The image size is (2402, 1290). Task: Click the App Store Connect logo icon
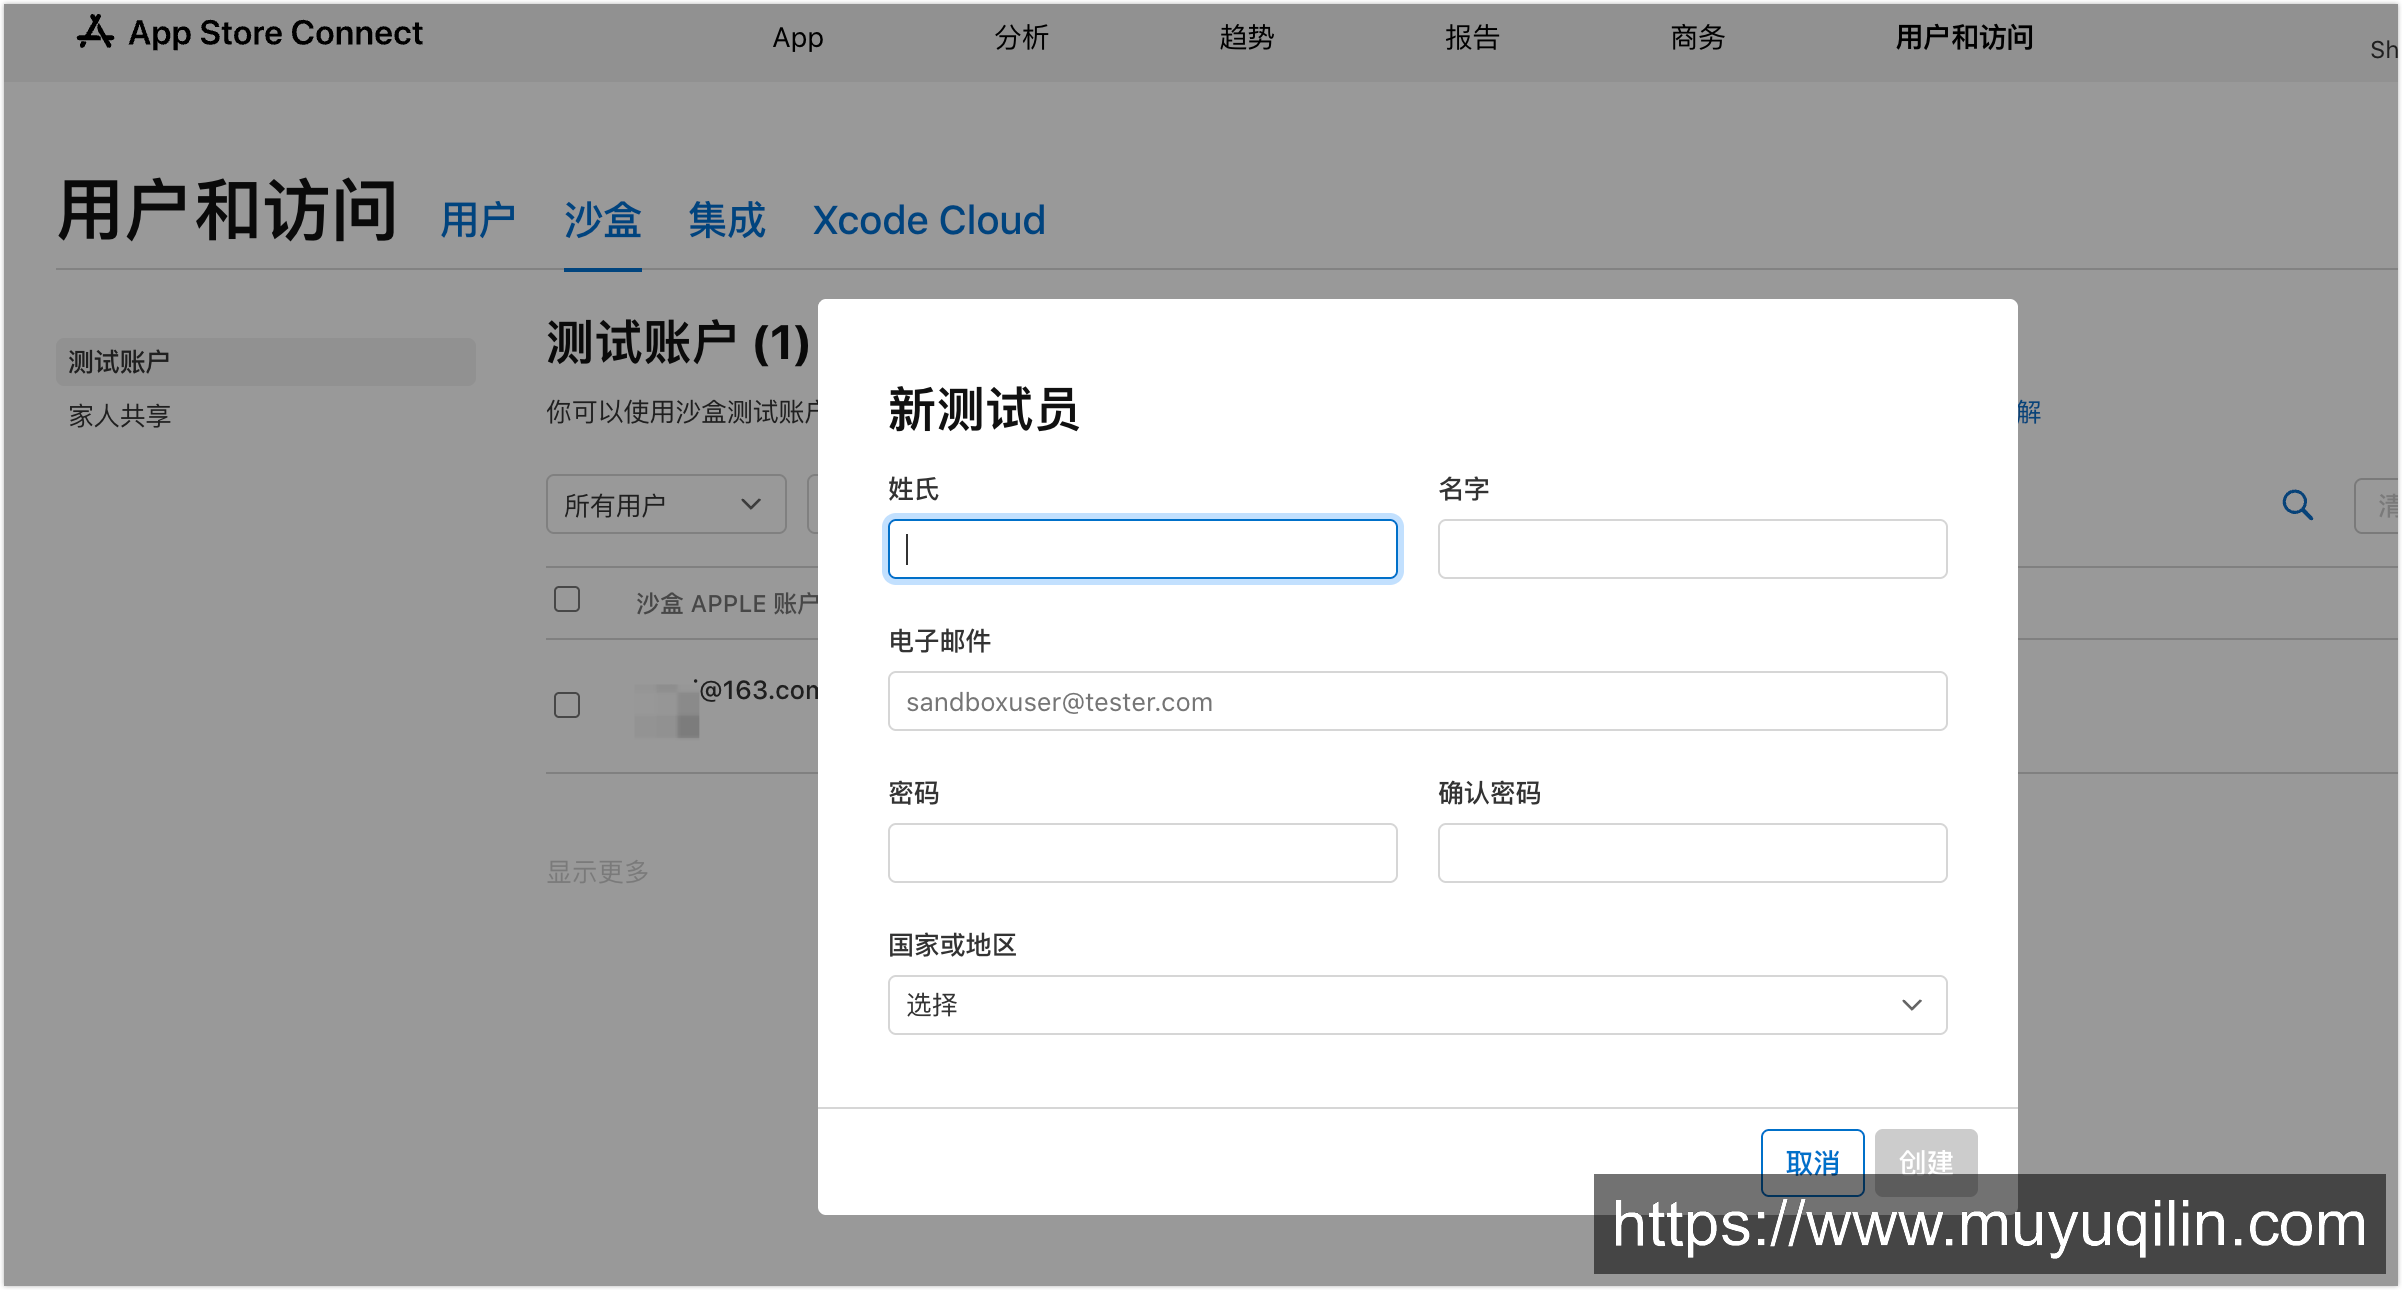96,32
